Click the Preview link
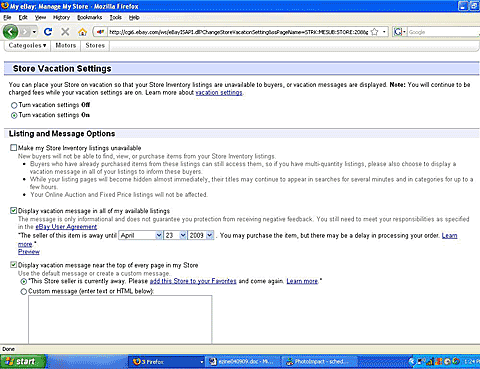The image size is (480, 369). coord(29,252)
